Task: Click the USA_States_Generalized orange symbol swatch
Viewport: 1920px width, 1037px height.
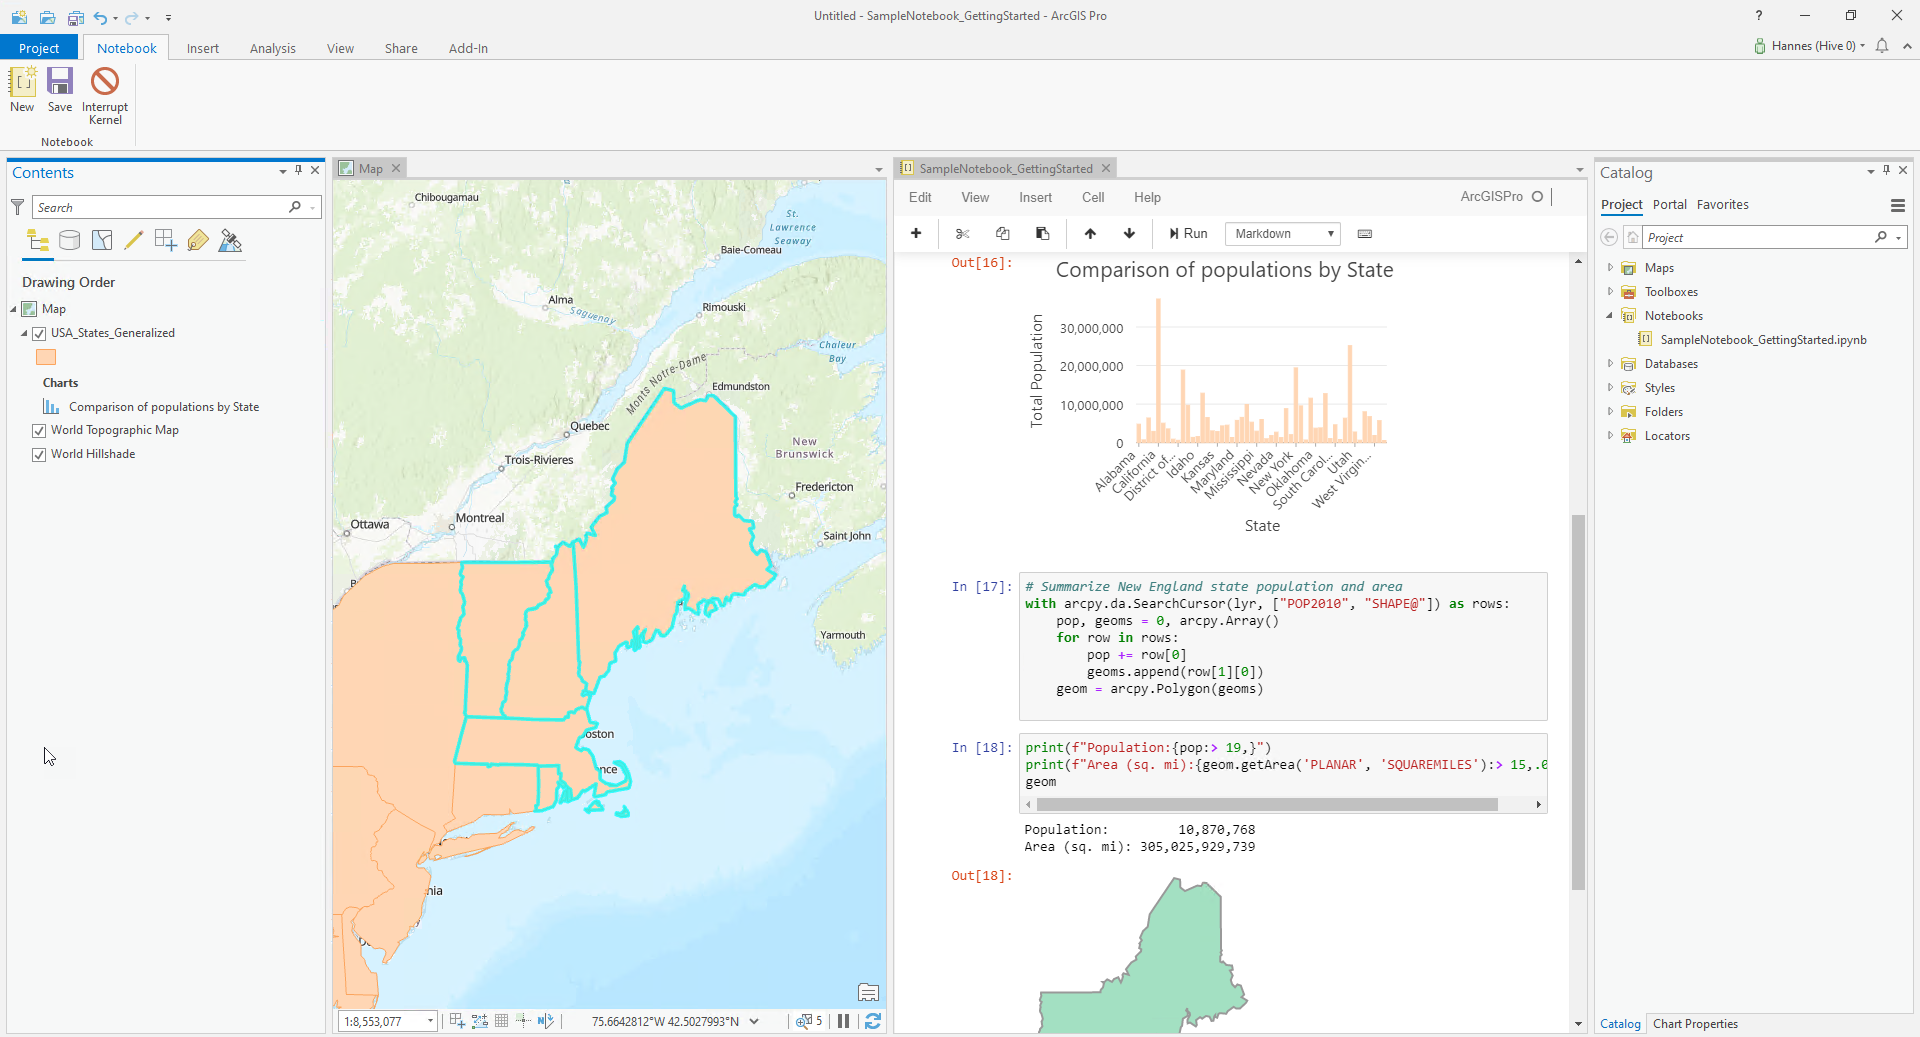Action: (x=46, y=358)
